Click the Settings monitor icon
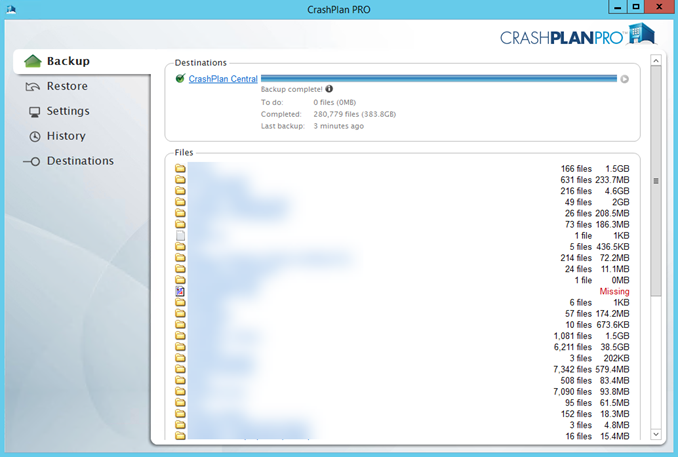 34,112
